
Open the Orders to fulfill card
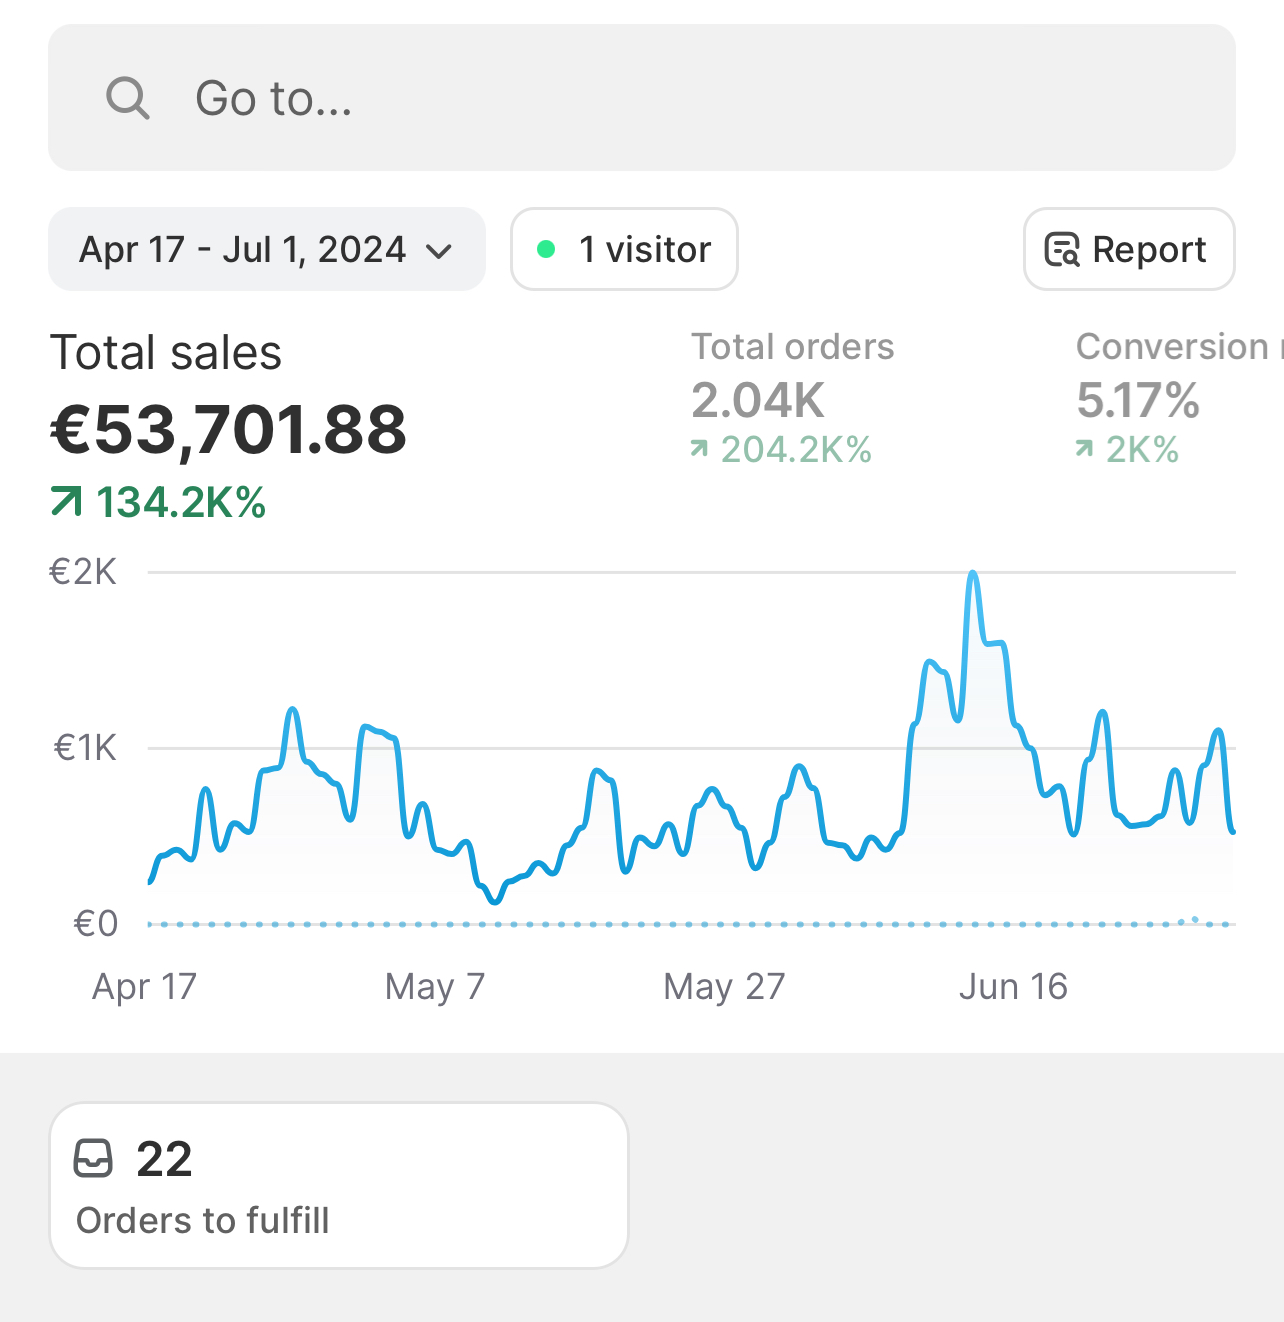pos(338,1185)
